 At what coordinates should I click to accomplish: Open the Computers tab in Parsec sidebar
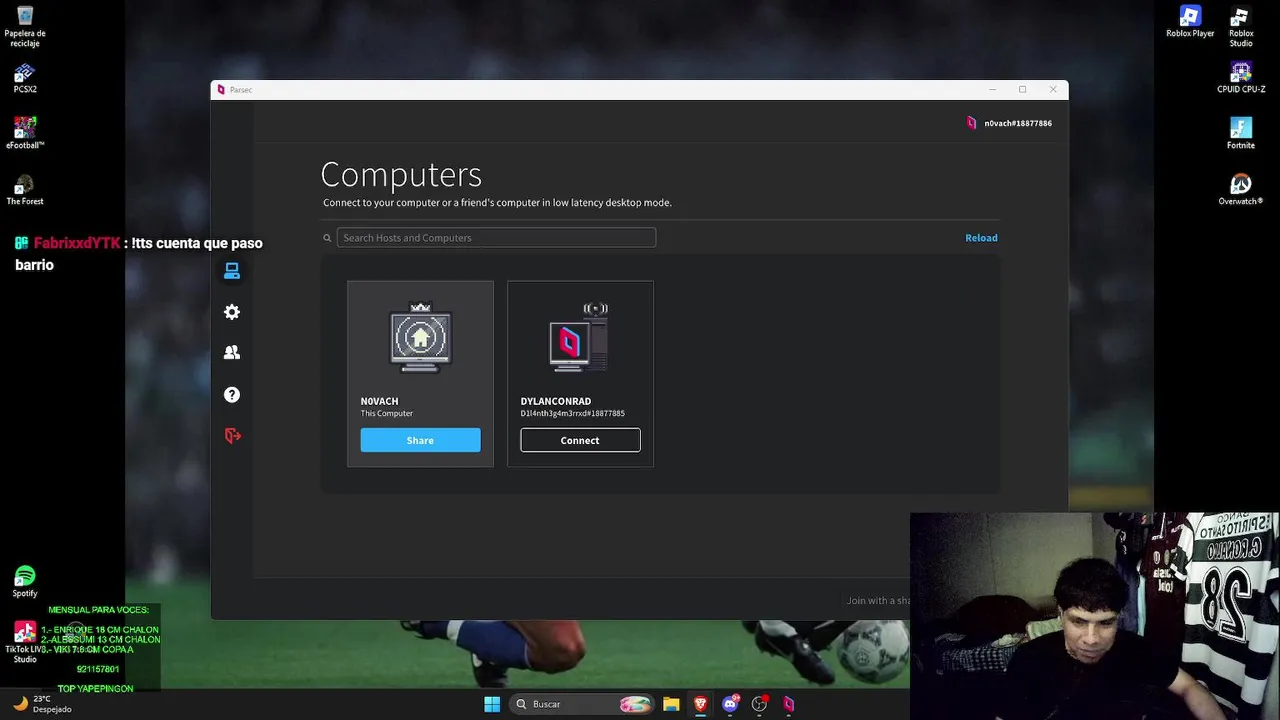(232, 271)
